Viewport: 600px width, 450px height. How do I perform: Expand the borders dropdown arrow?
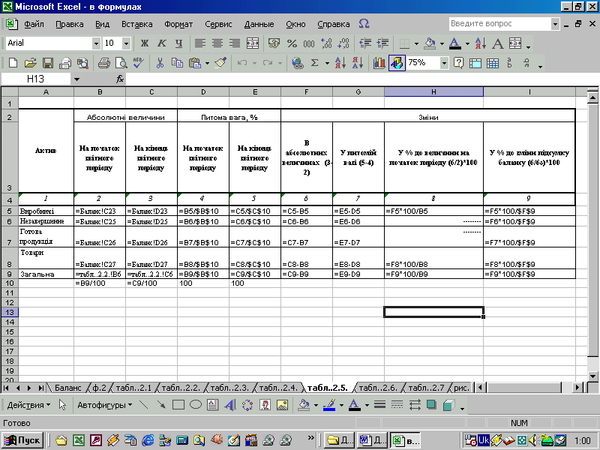[416, 44]
